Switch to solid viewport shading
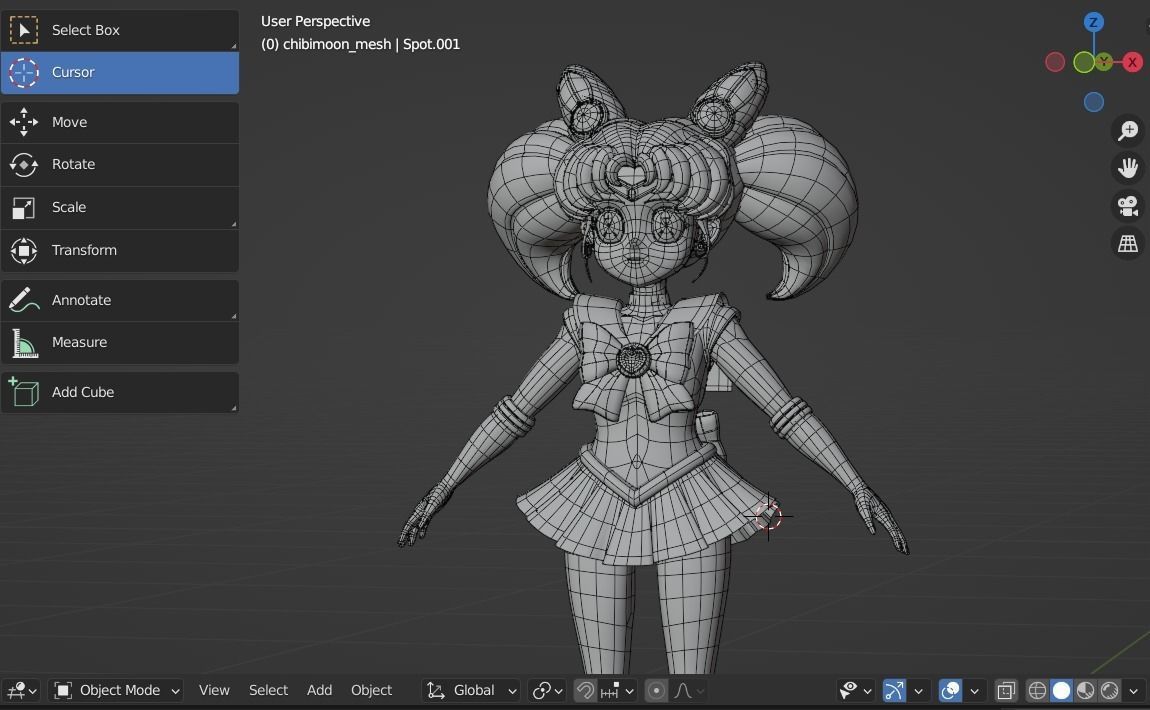Viewport: 1150px width, 710px height. [1061, 690]
